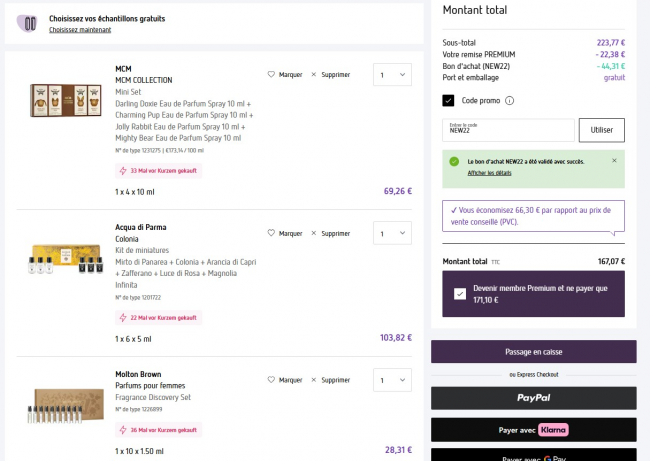This screenshot has height=461, width=650.
Task: Dismiss the NEW22 voucher success message
Action: pyautogui.click(x=614, y=160)
